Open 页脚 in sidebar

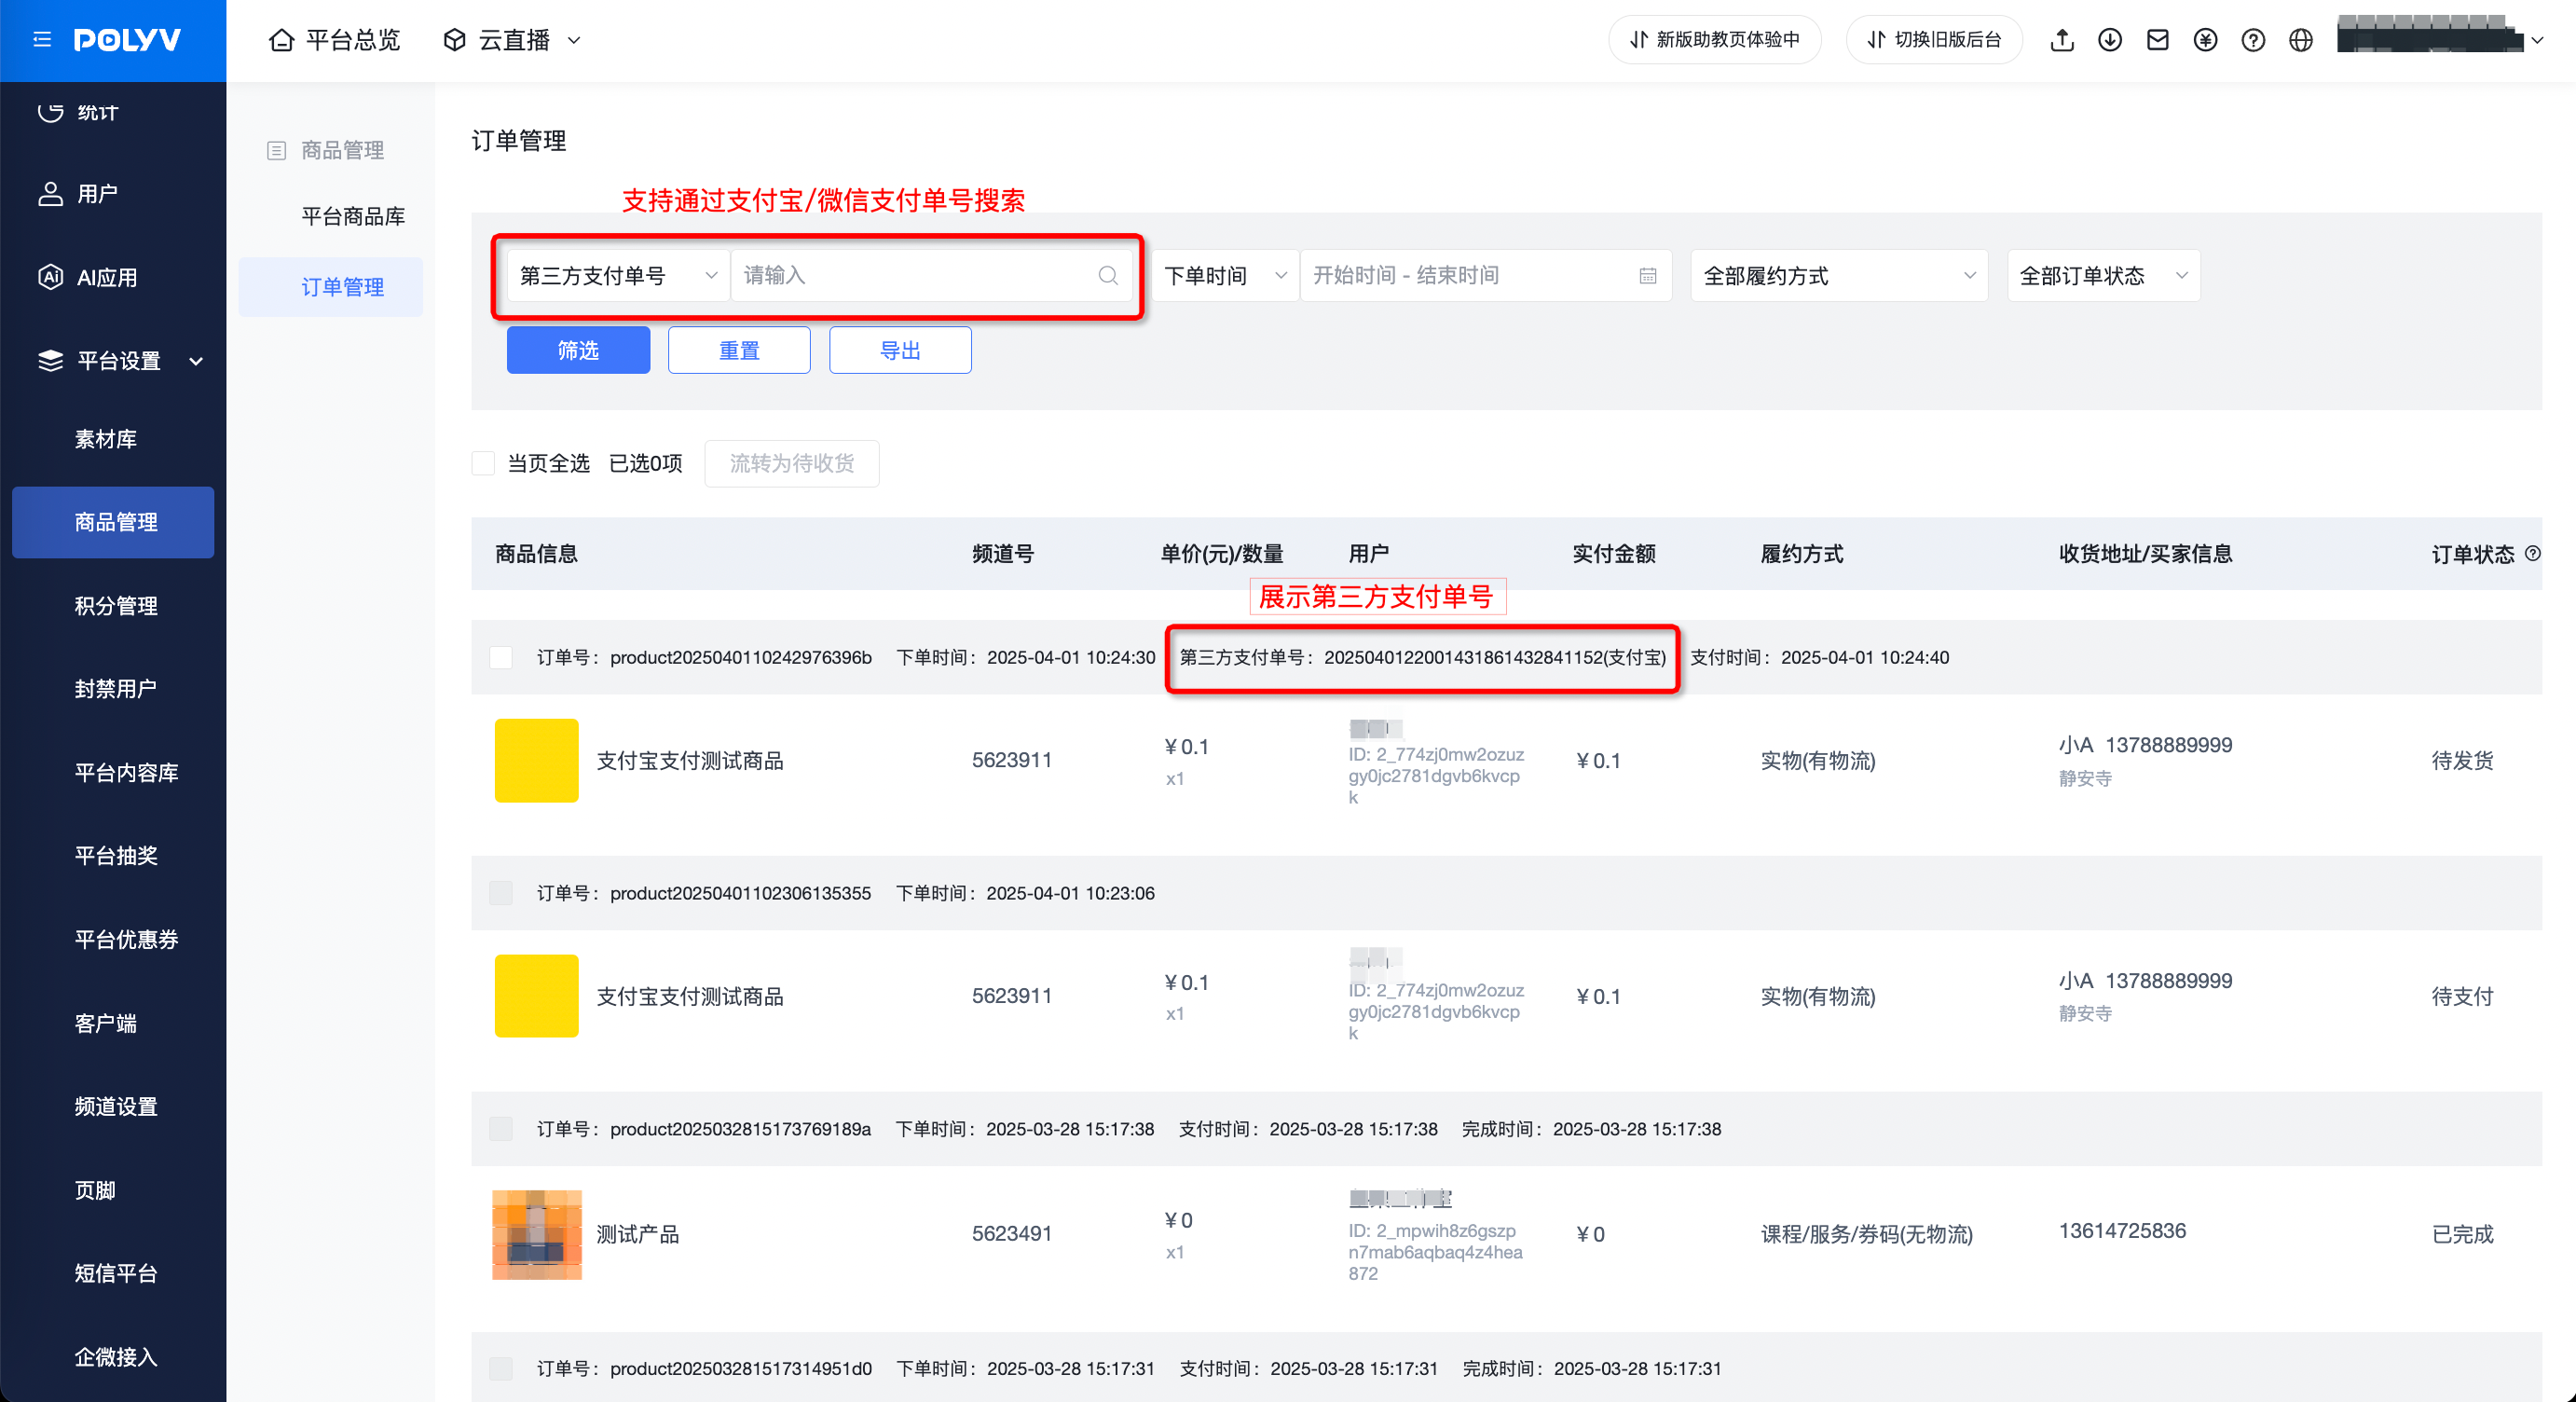point(95,1190)
